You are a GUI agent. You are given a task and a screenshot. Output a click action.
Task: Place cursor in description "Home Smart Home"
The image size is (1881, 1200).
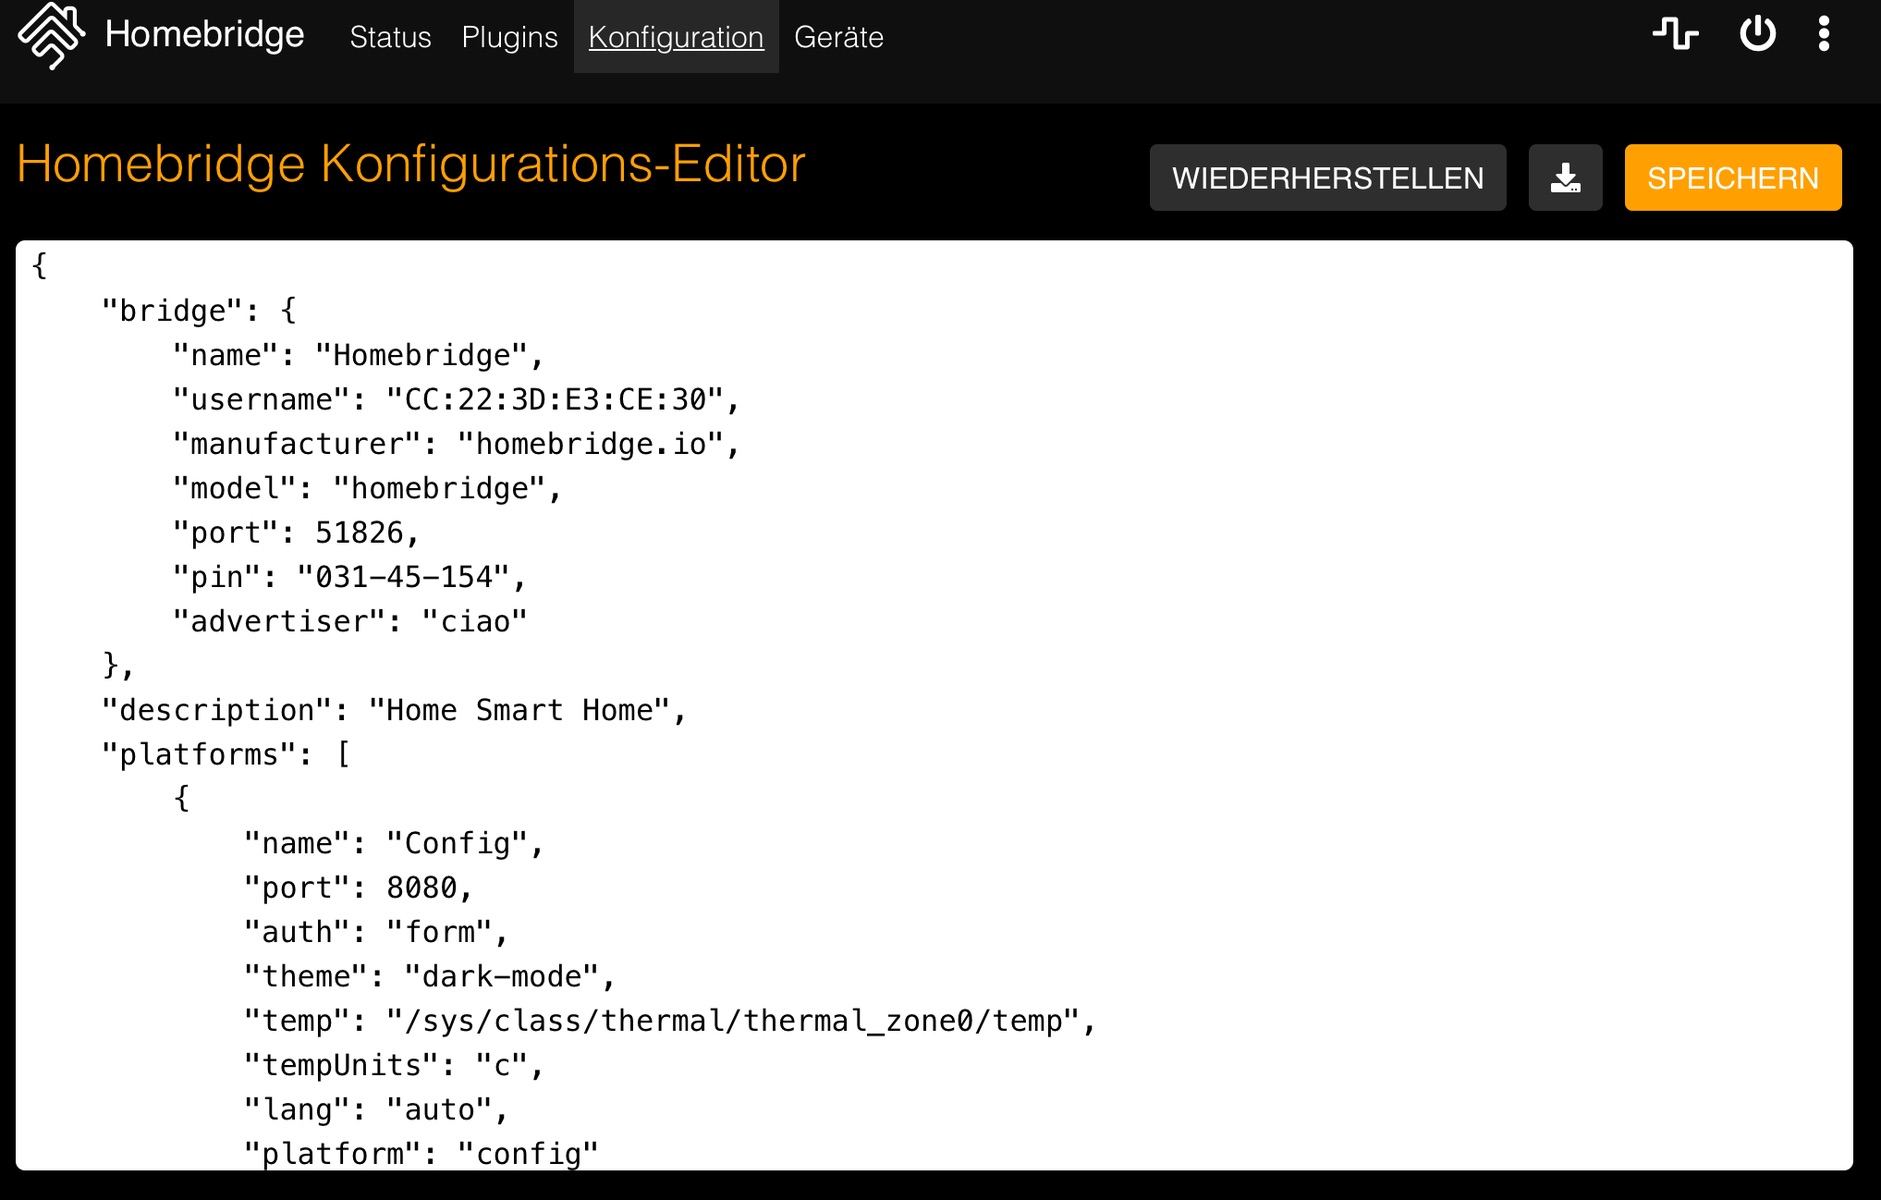tap(519, 710)
